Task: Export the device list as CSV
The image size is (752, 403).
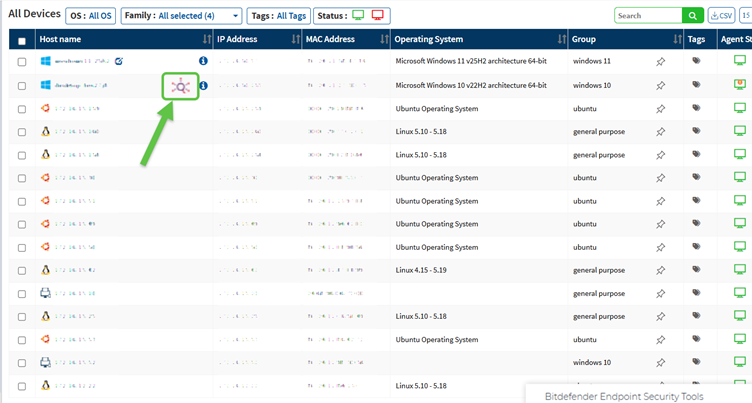Action: point(721,16)
